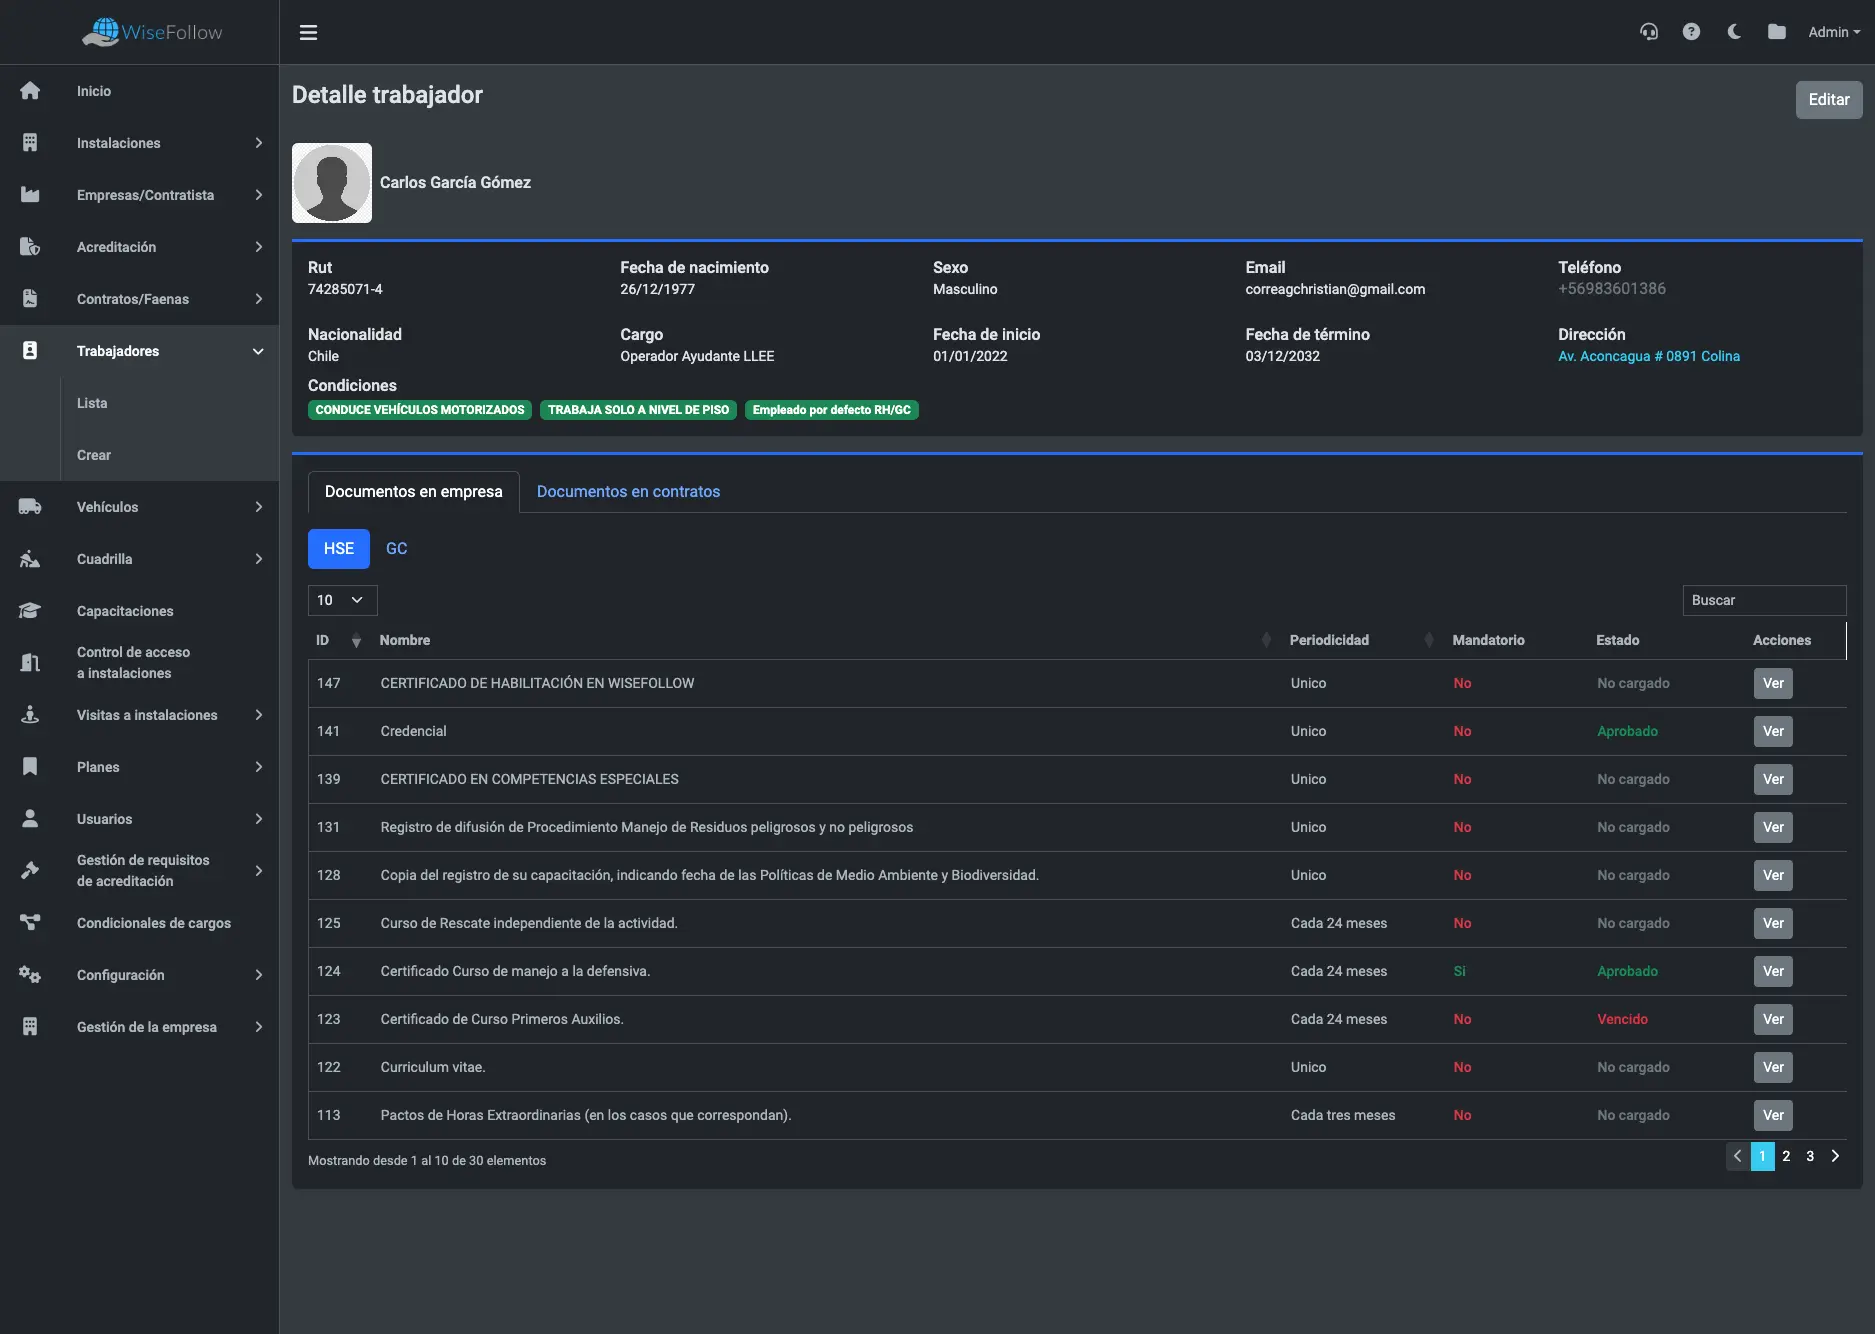This screenshot has width=1875, height=1334.
Task: Expand the Instalaciones submenu chevron
Action: 259,143
